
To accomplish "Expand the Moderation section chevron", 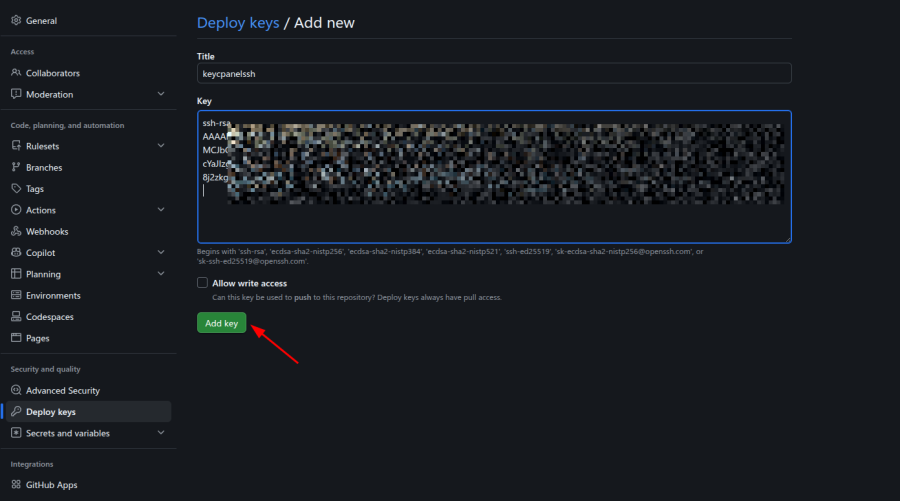I will pyautogui.click(x=161, y=94).
